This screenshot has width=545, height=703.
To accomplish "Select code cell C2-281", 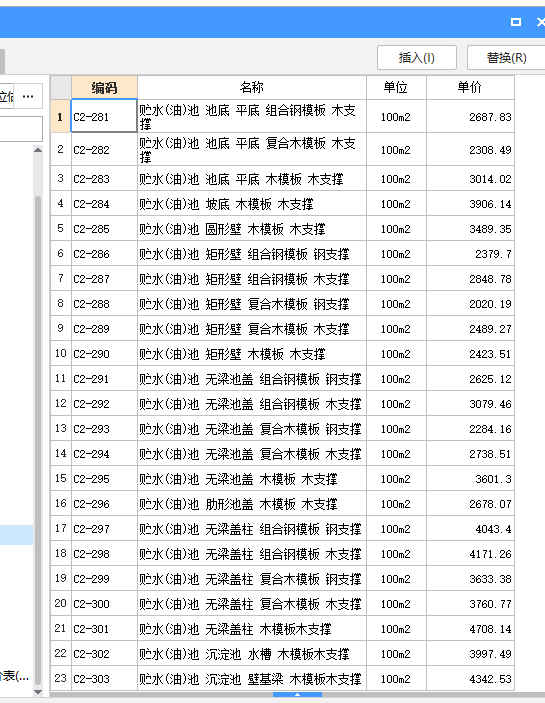I will 104,116.
